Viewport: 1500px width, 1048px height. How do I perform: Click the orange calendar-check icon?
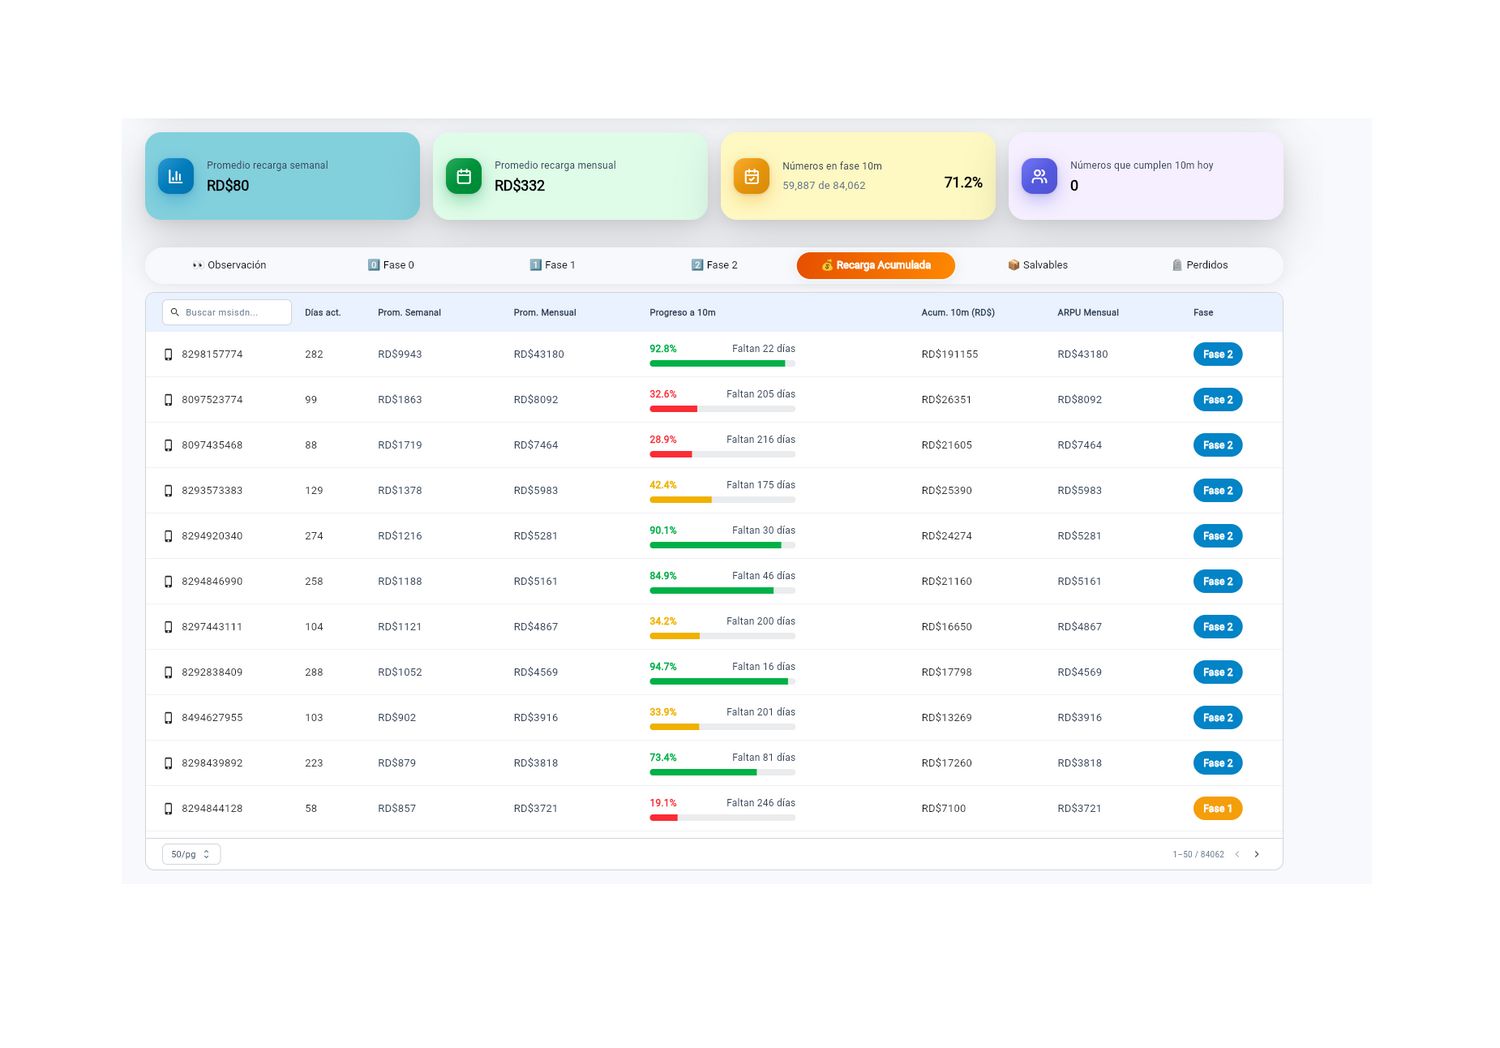coord(751,176)
